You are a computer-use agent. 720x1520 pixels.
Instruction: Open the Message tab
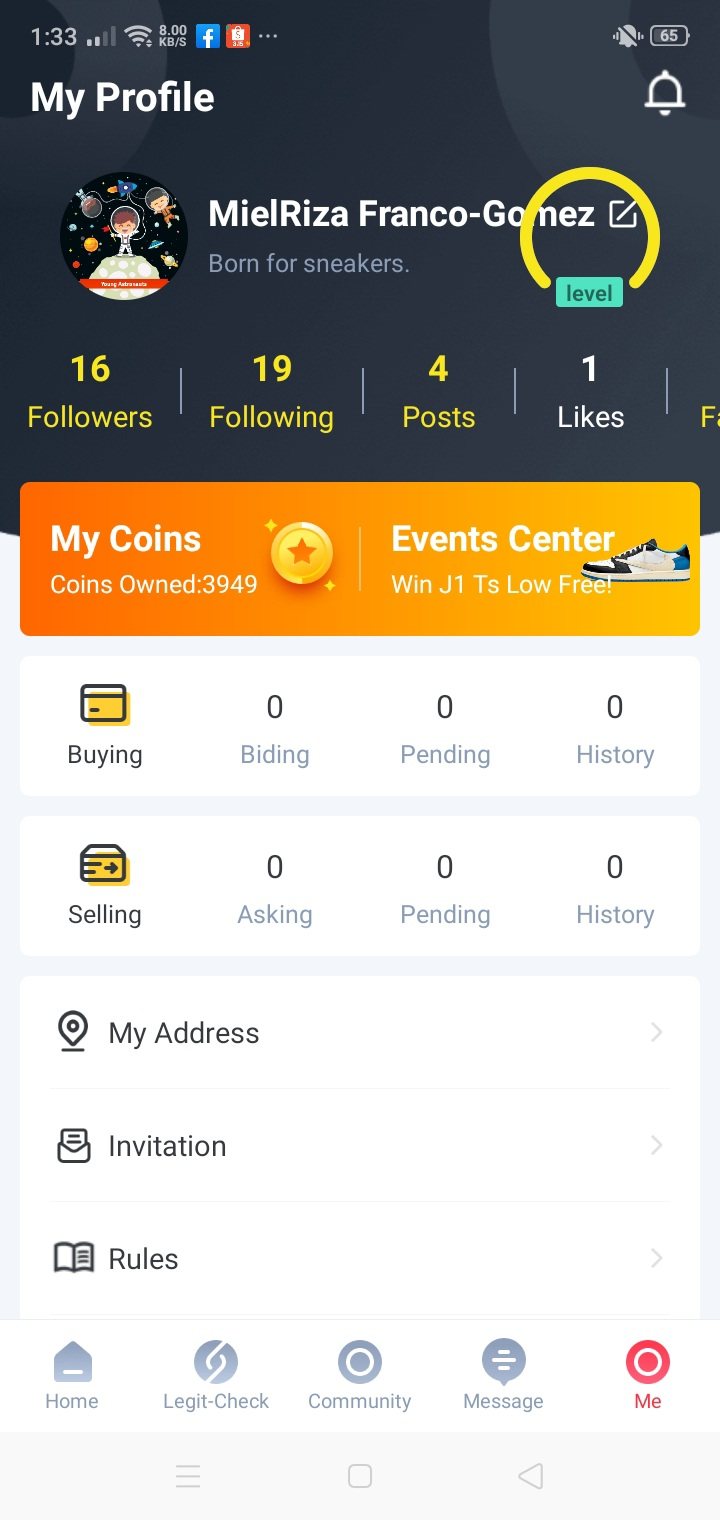[x=503, y=1375]
